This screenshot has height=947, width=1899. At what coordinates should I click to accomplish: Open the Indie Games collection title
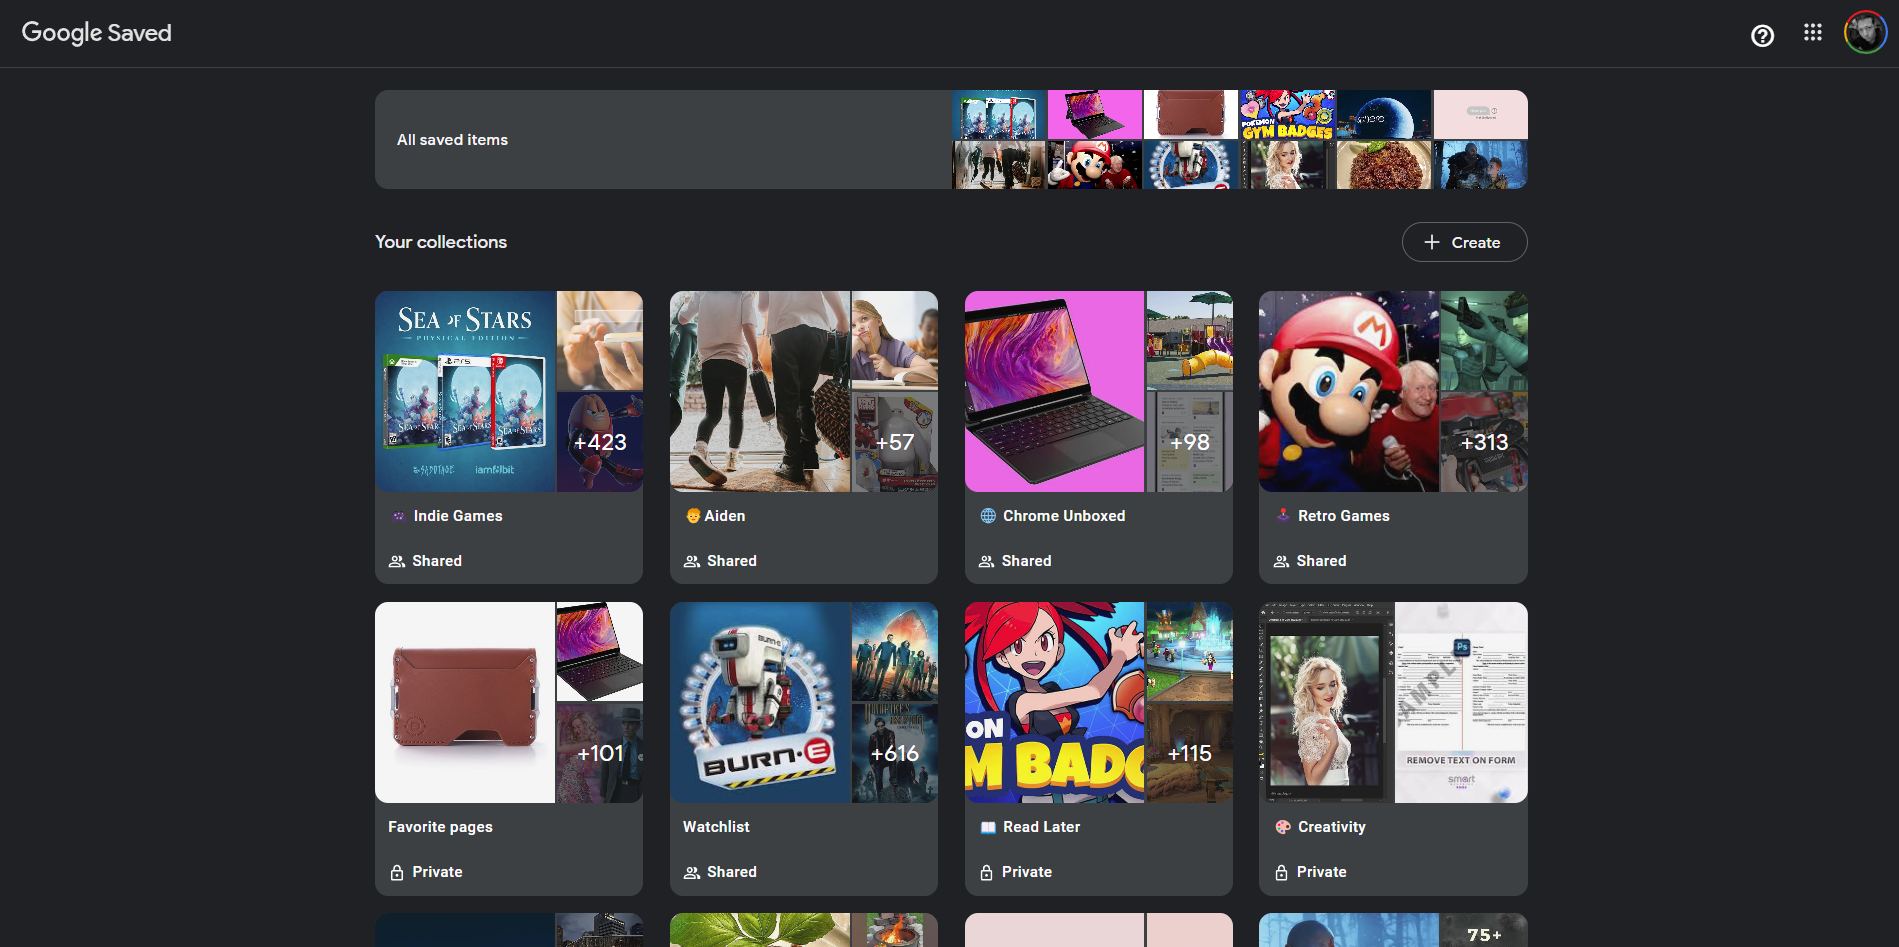pos(458,516)
